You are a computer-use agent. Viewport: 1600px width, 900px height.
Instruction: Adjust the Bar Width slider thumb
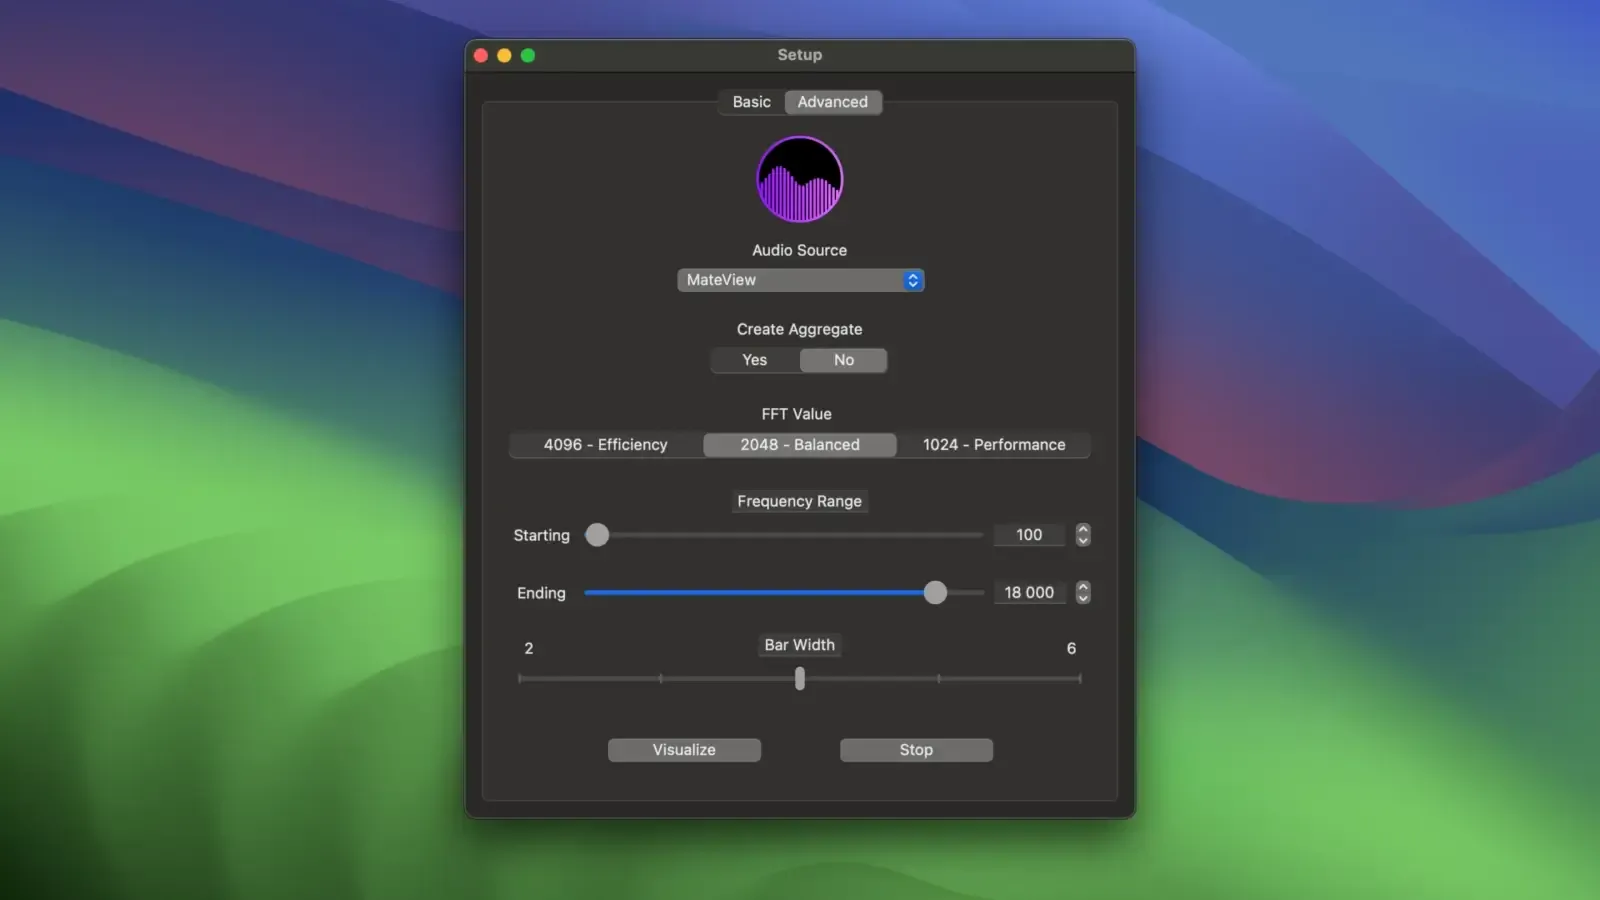tap(799, 679)
